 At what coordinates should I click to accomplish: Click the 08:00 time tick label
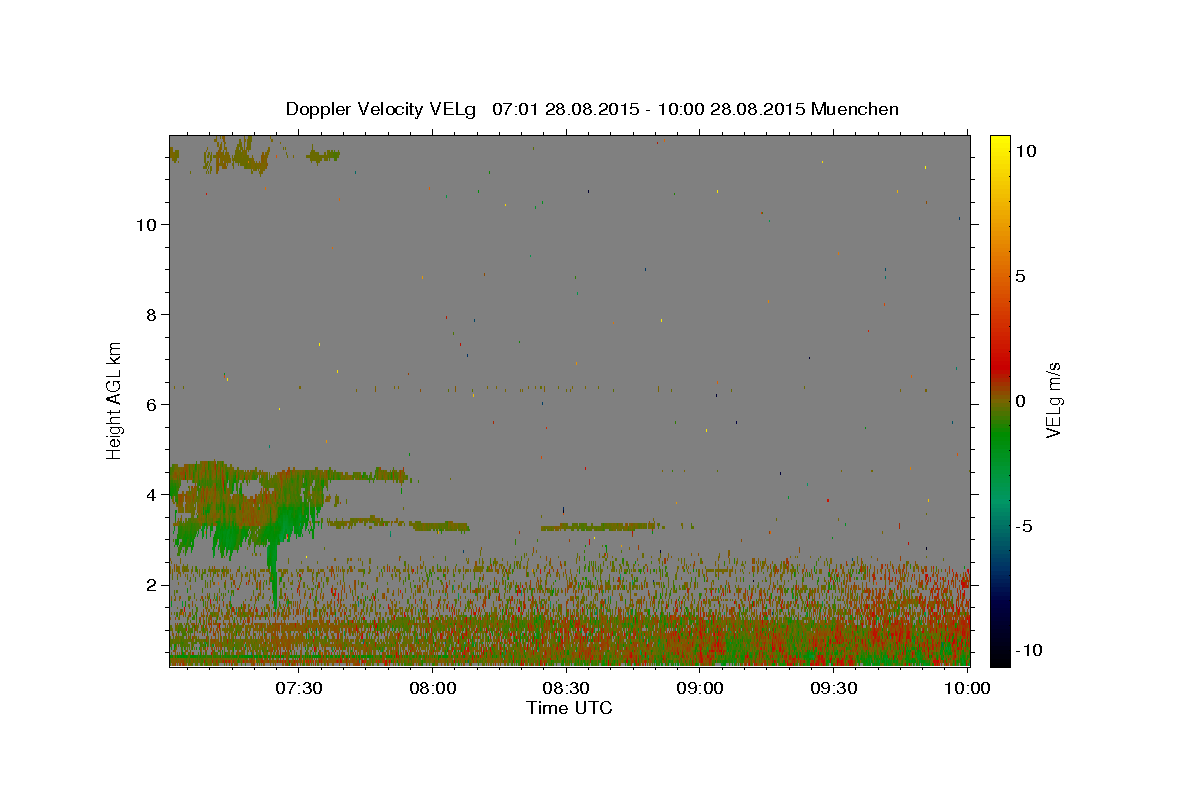click(x=433, y=688)
